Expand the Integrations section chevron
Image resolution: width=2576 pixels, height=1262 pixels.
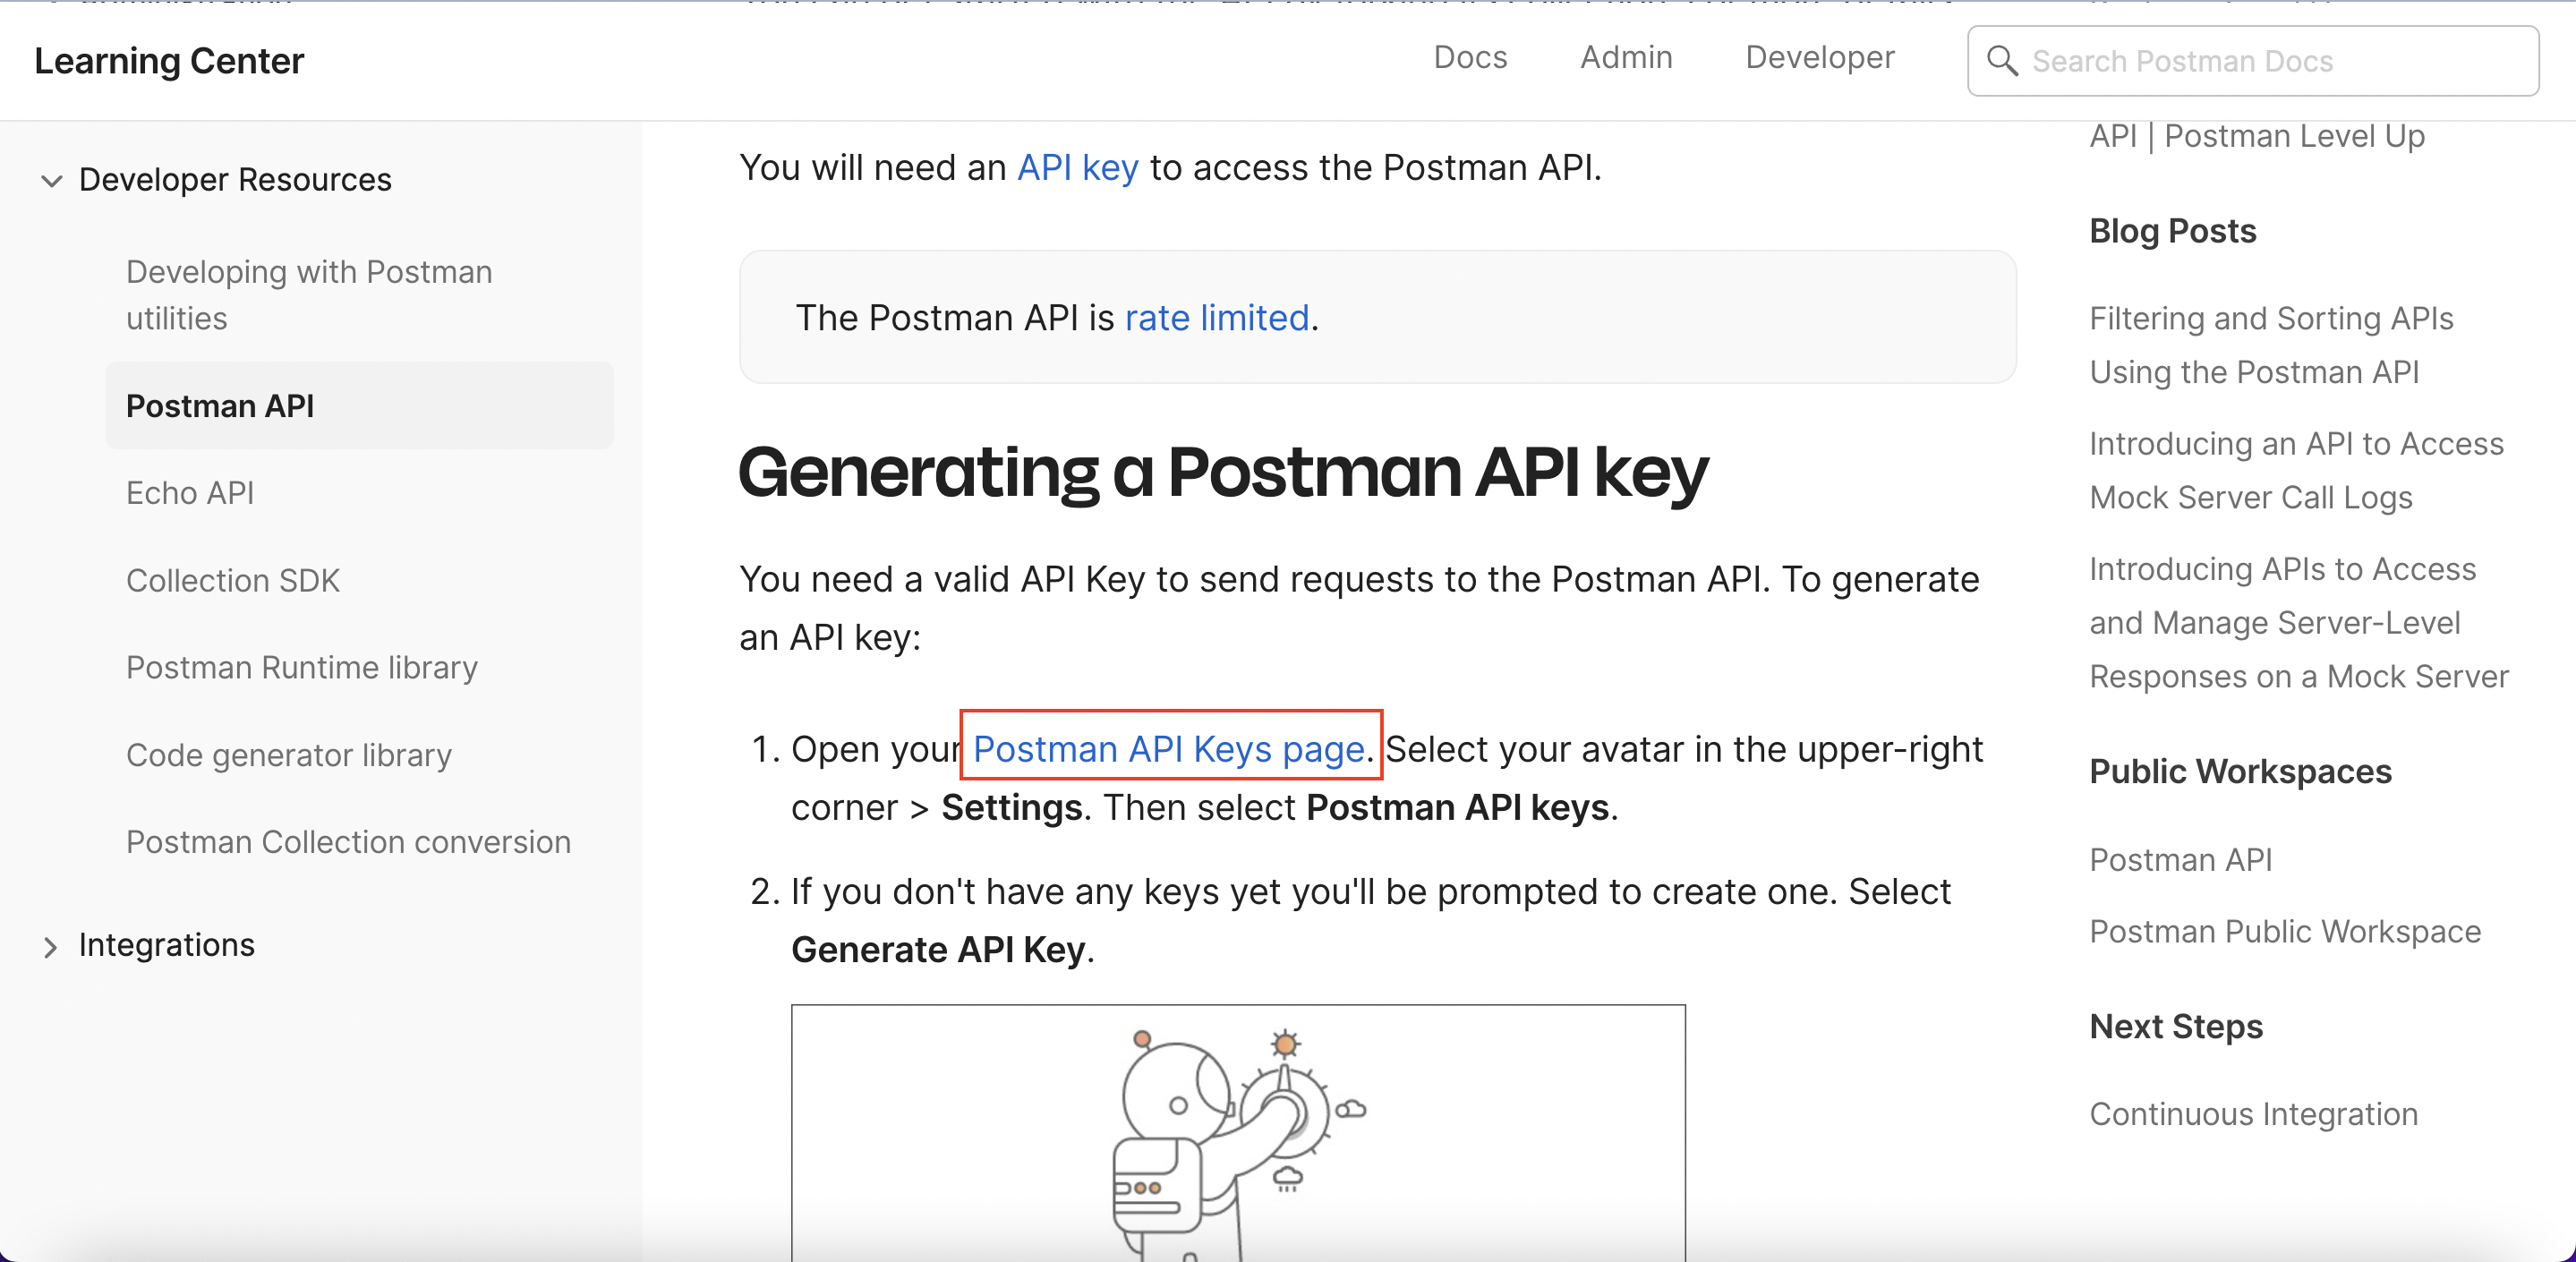(x=51, y=946)
